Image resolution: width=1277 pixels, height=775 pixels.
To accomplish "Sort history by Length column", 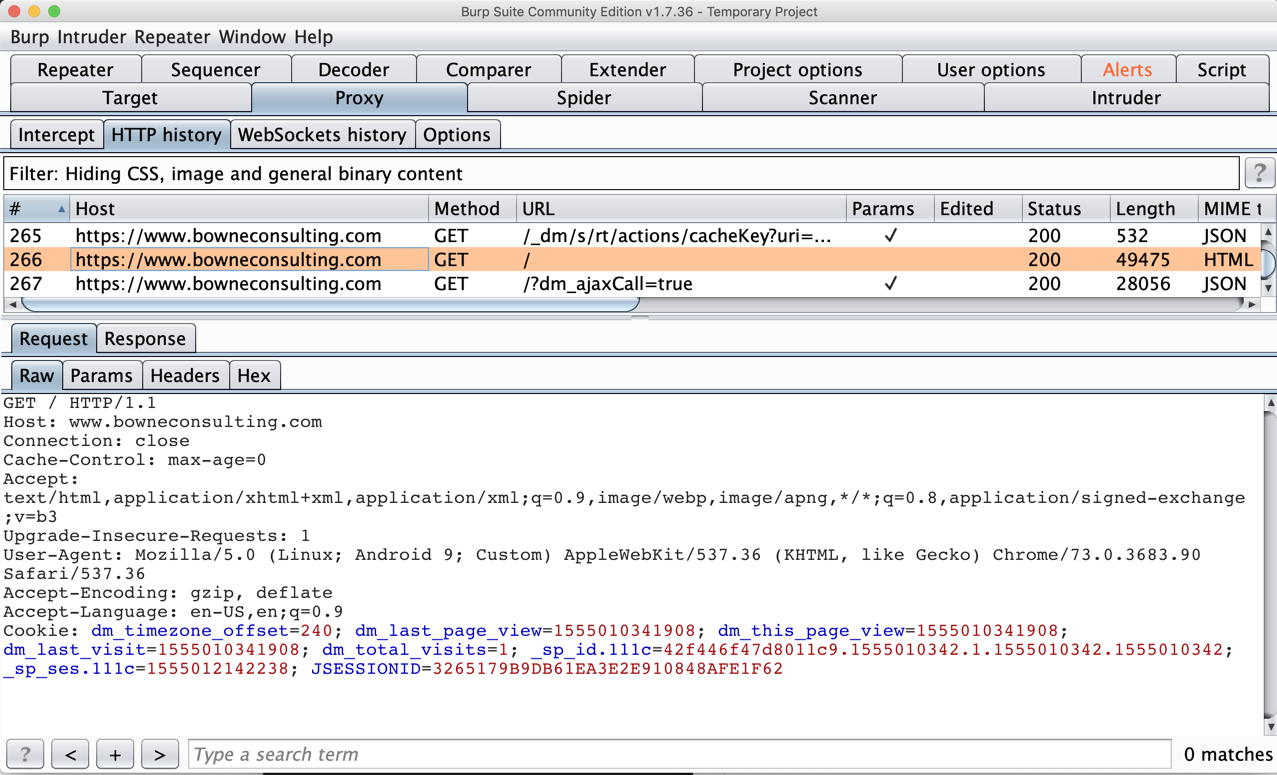I will click(1145, 209).
